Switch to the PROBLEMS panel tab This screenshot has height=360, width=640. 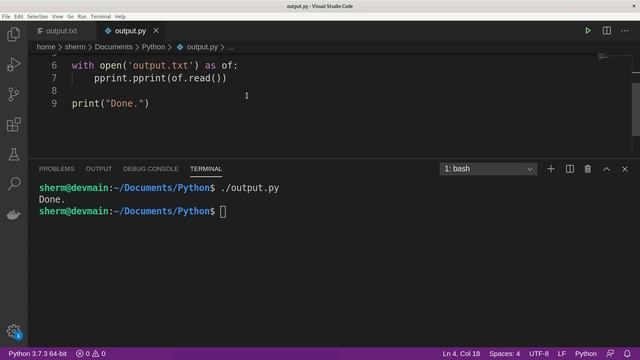pyautogui.click(x=56, y=169)
